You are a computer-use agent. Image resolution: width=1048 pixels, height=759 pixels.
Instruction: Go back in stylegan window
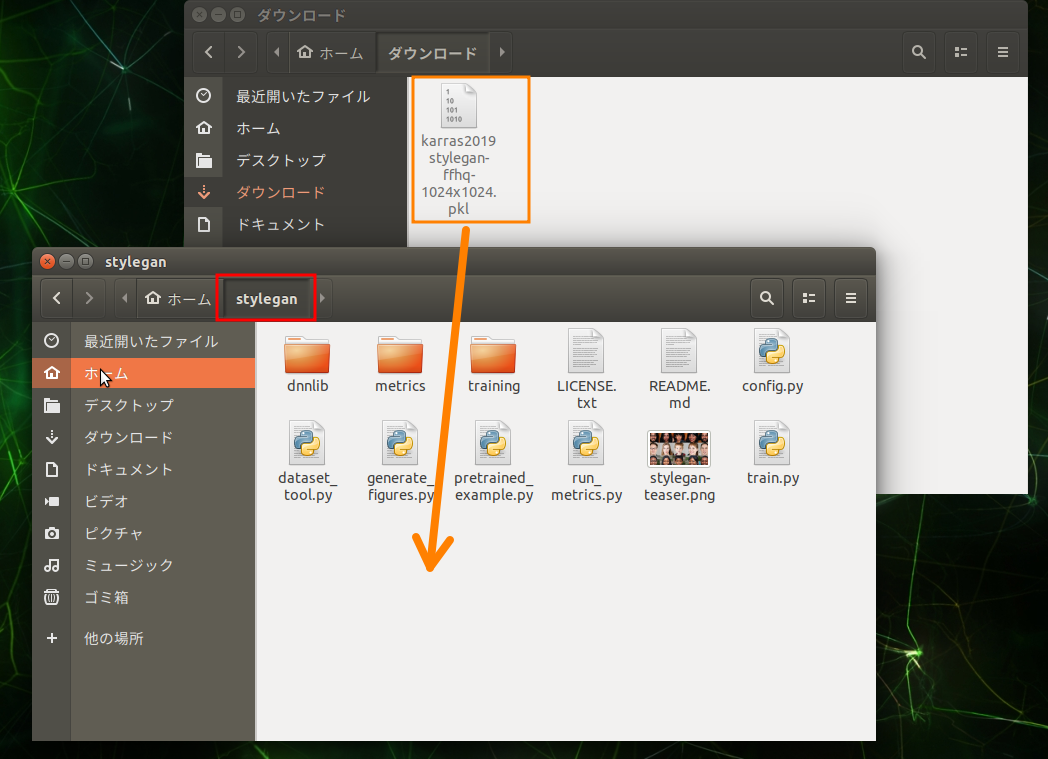[57, 298]
